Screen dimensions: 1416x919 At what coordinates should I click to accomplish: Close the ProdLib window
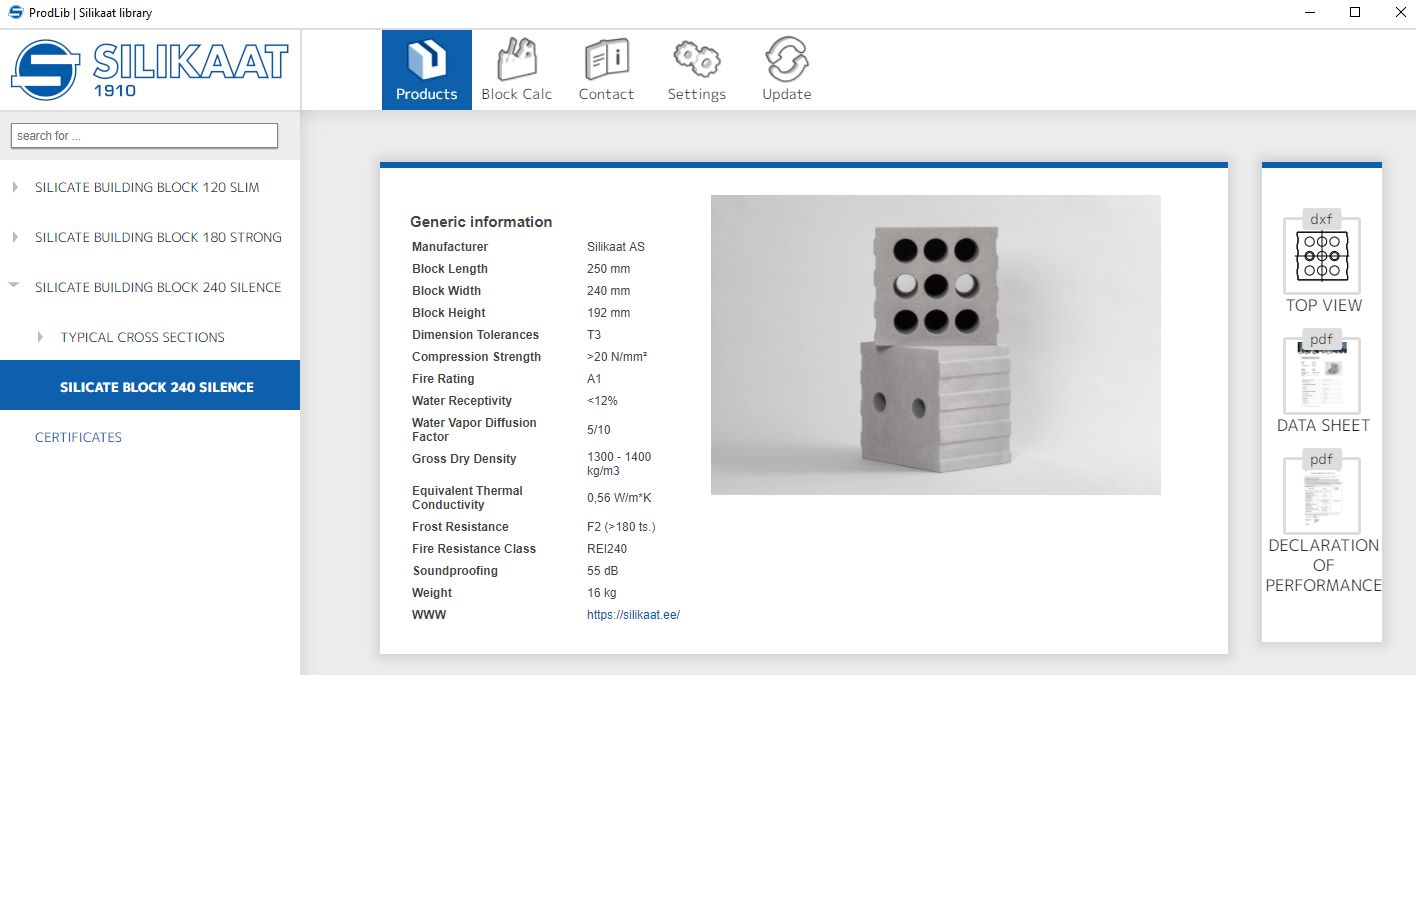[x=1400, y=12]
